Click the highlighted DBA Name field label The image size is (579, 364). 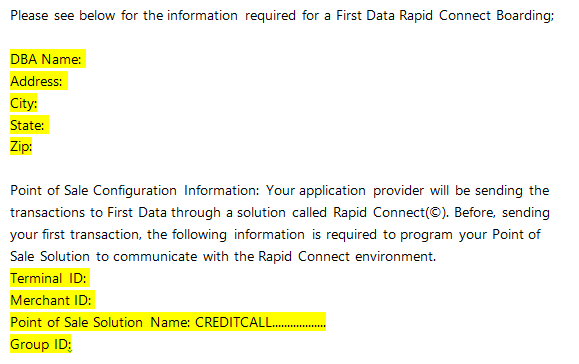pos(46,59)
